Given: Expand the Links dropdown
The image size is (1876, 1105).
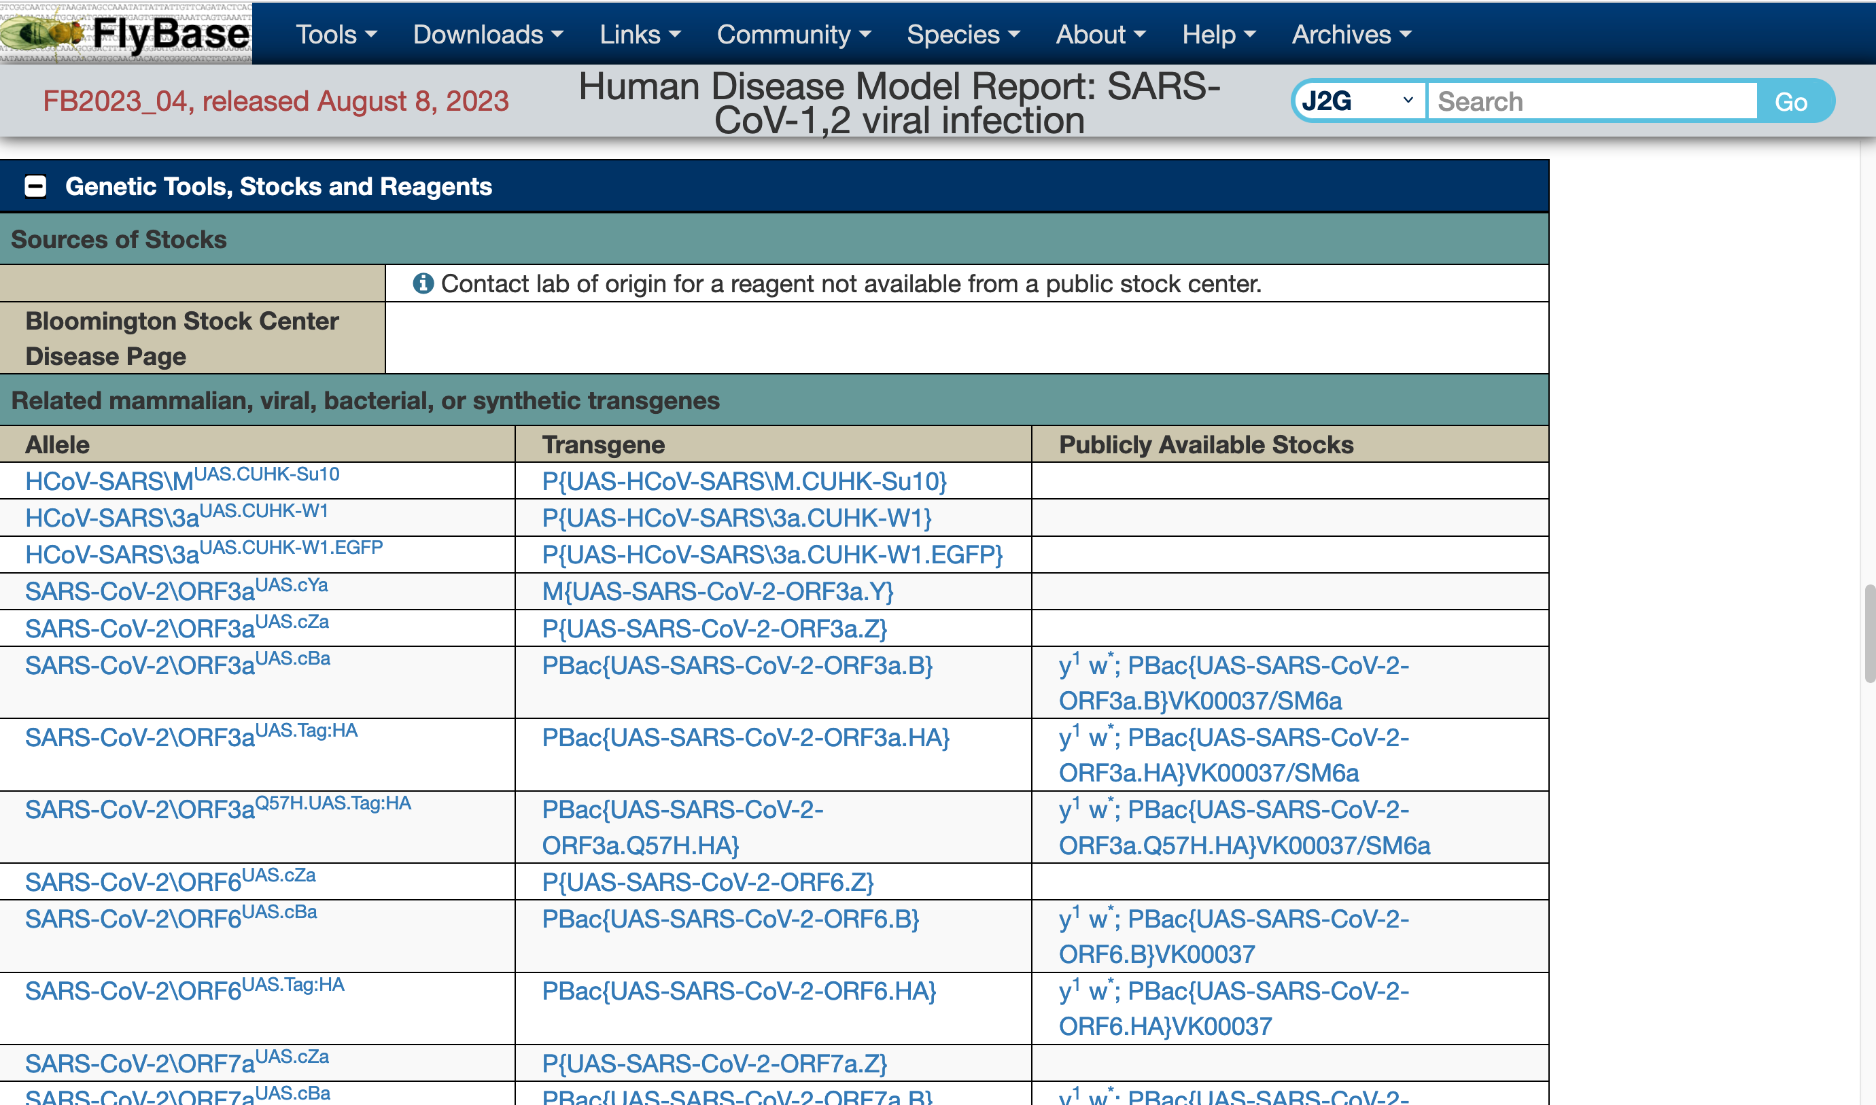Looking at the screenshot, I should [640, 34].
